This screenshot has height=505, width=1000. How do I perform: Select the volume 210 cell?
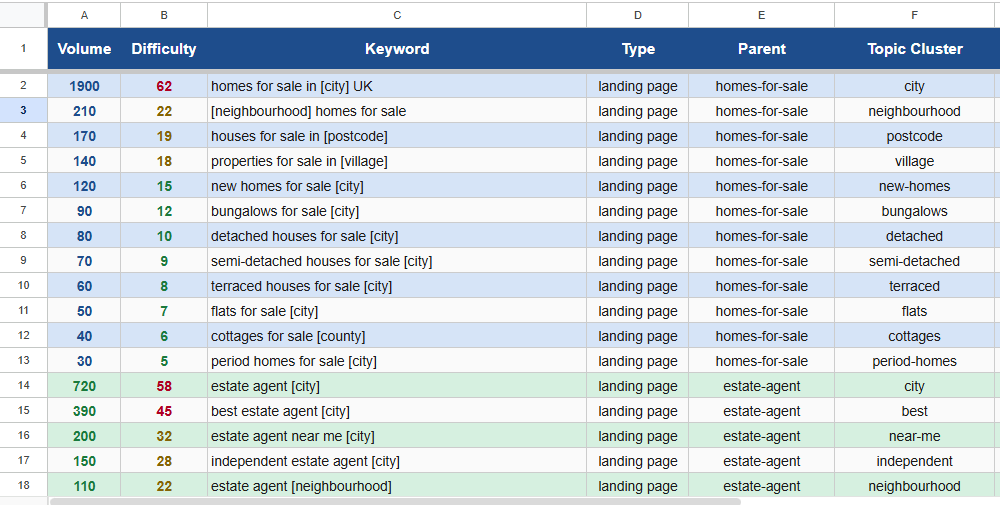click(x=84, y=111)
